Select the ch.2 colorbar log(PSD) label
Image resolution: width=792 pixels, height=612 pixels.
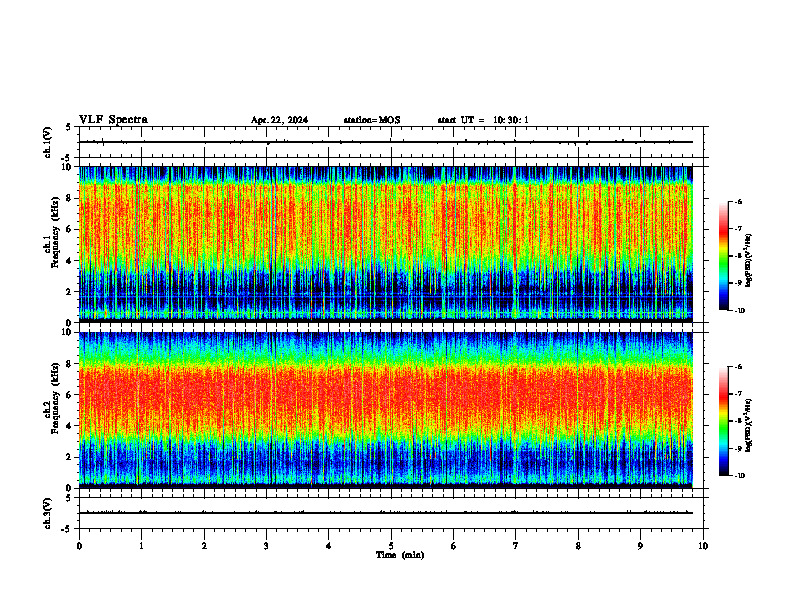pyautogui.click(x=749, y=426)
